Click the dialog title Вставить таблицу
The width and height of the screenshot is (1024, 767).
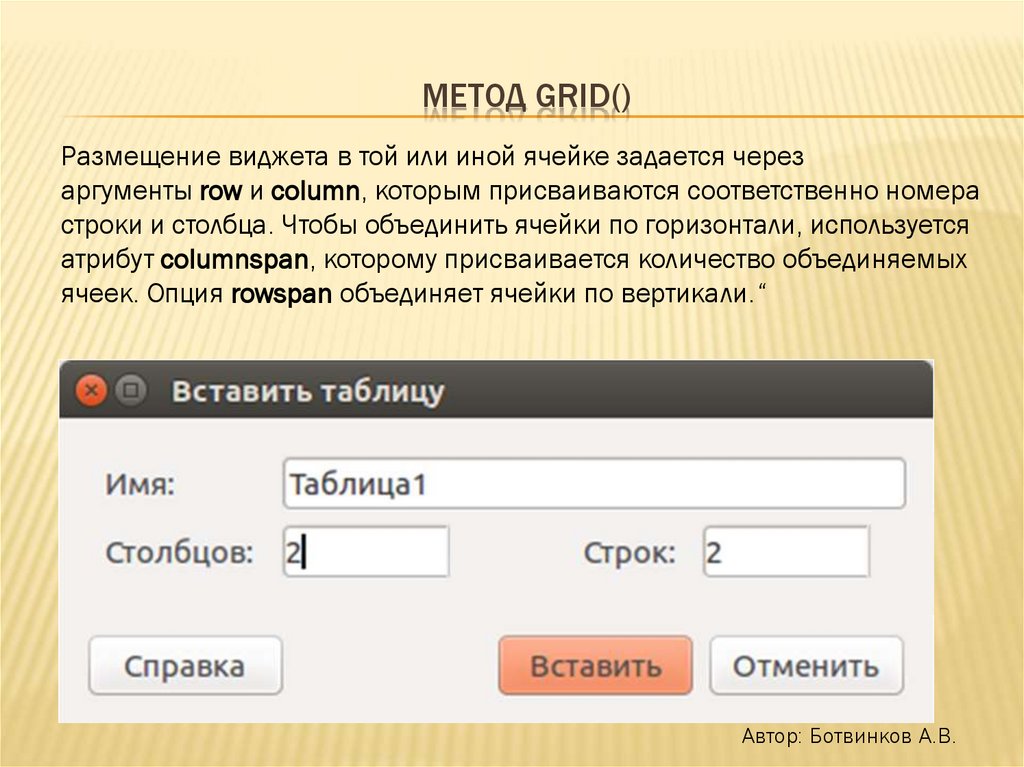point(308,391)
